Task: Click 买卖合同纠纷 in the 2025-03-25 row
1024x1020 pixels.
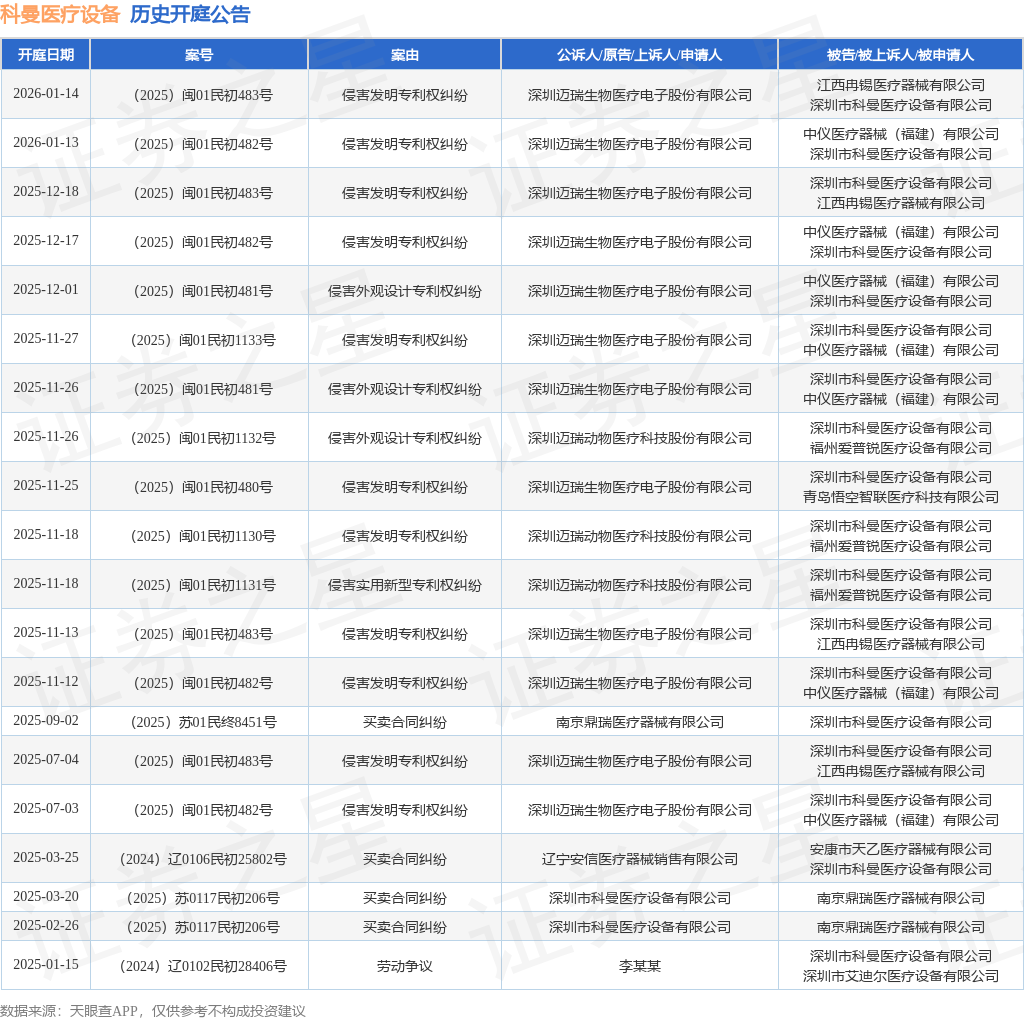Action: (405, 859)
